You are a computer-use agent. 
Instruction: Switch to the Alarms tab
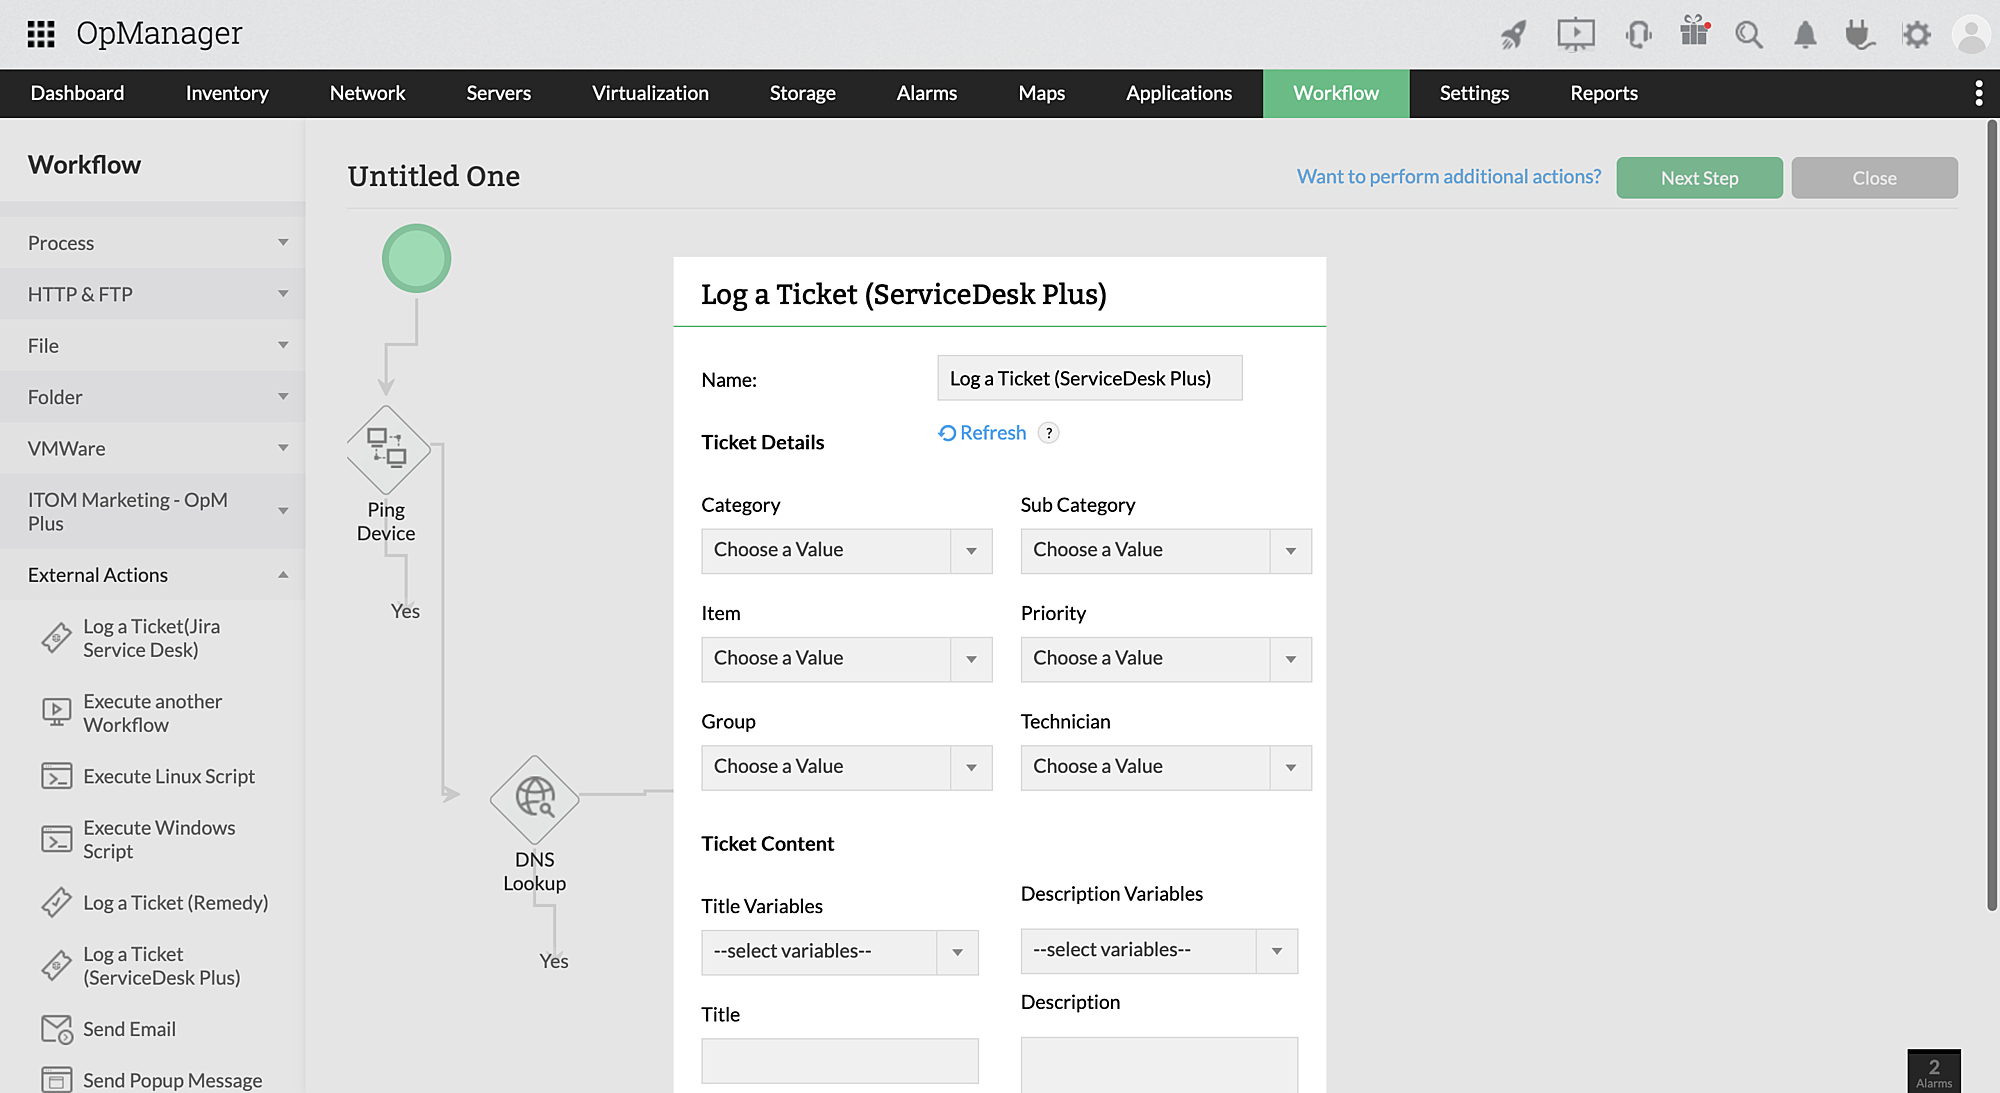[x=926, y=93]
